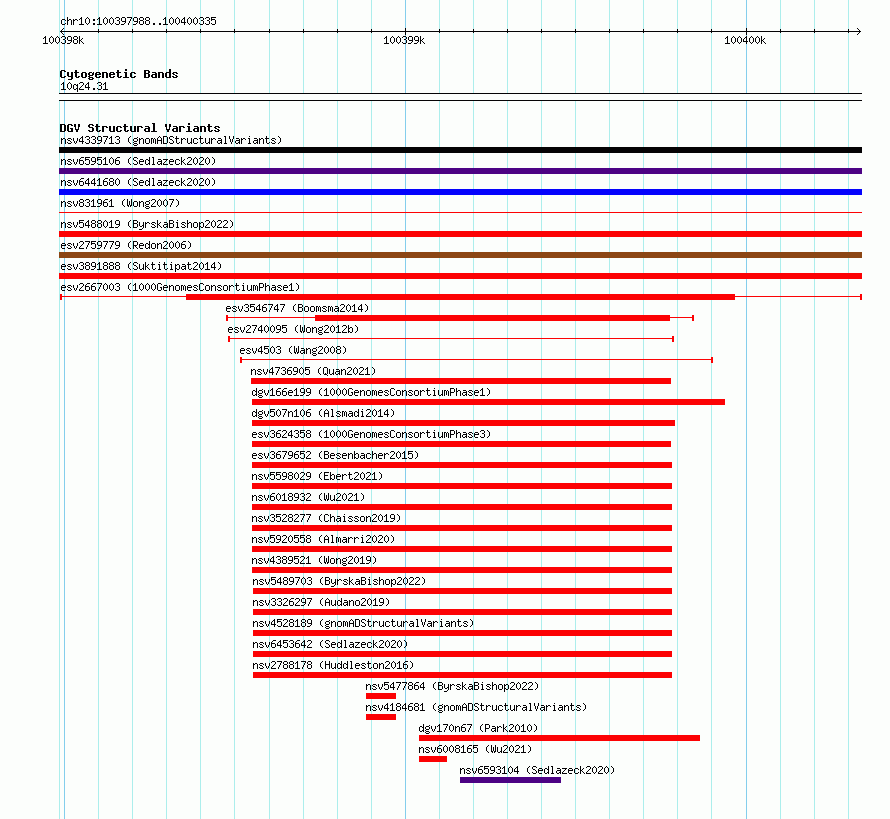Open nsv6008165 (Wu2021) label
This screenshot has width=890, height=819.
tap(475, 749)
